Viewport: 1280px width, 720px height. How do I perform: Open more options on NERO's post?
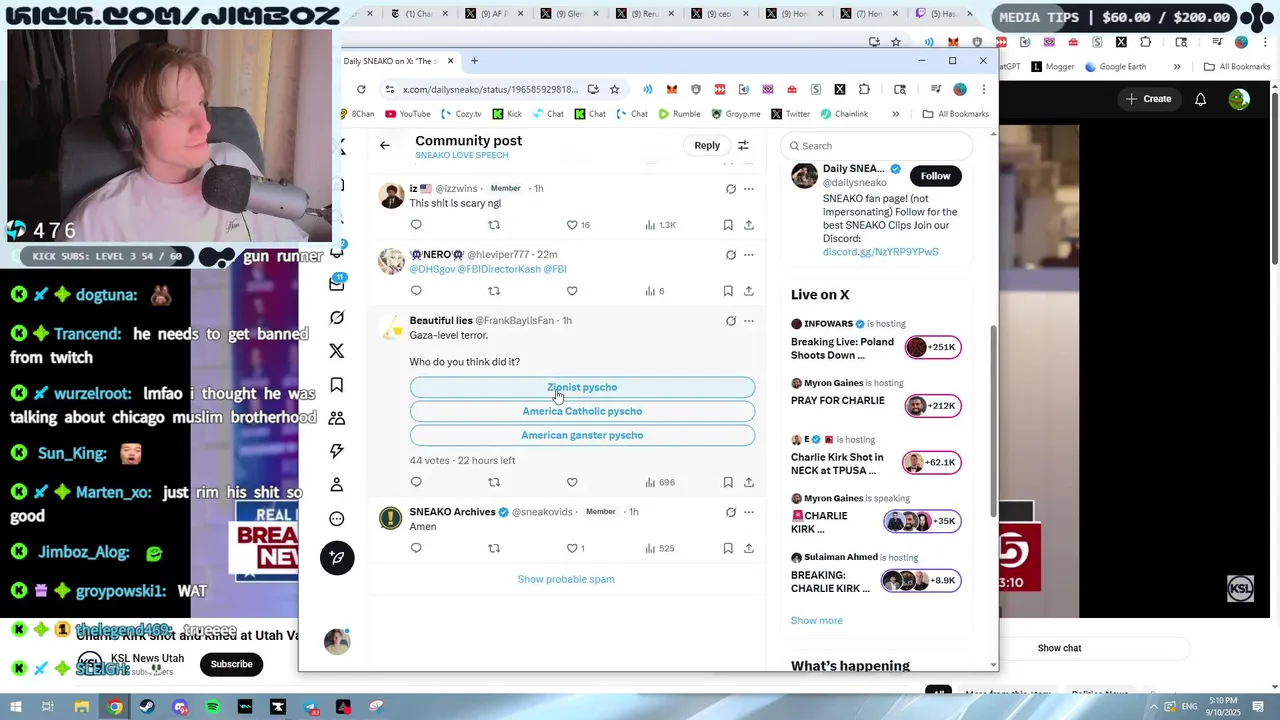(x=748, y=255)
